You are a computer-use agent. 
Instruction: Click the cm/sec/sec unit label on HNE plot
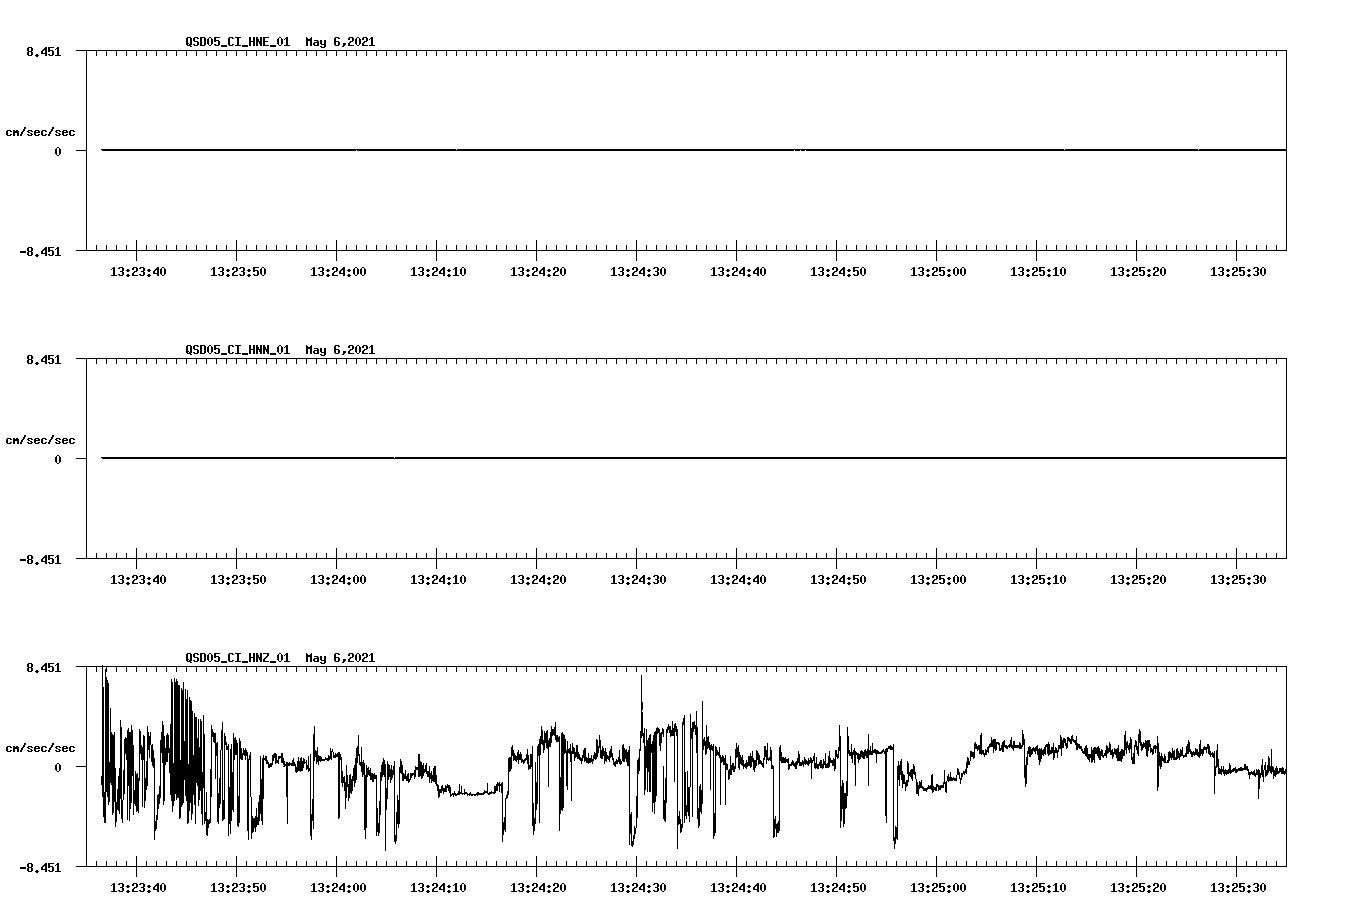[x=41, y=130]
